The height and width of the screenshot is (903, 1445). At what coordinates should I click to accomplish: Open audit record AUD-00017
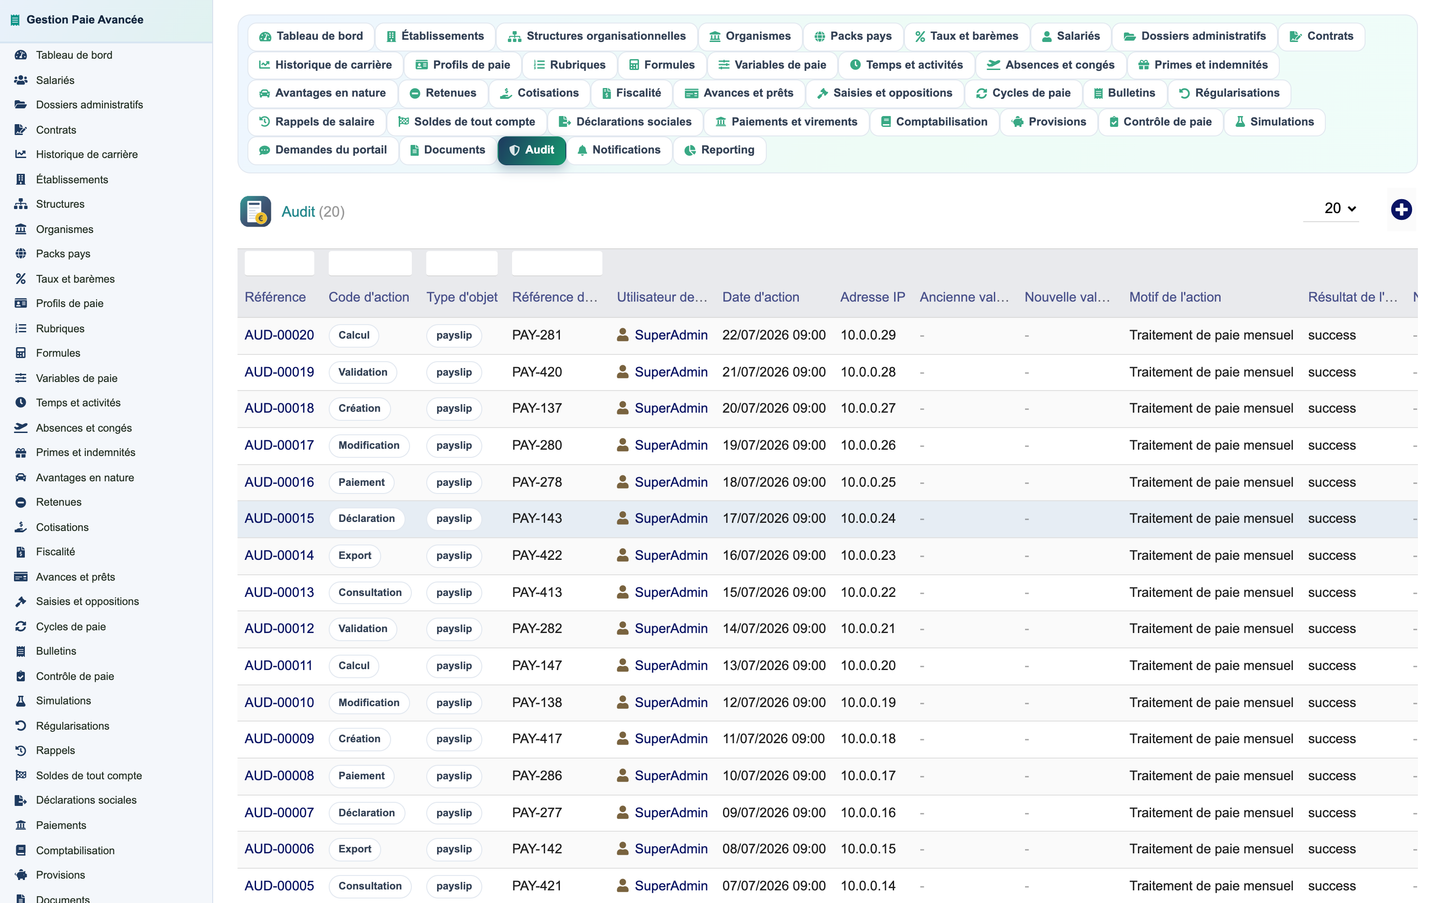pyautogui.click(x=279, y=445)
